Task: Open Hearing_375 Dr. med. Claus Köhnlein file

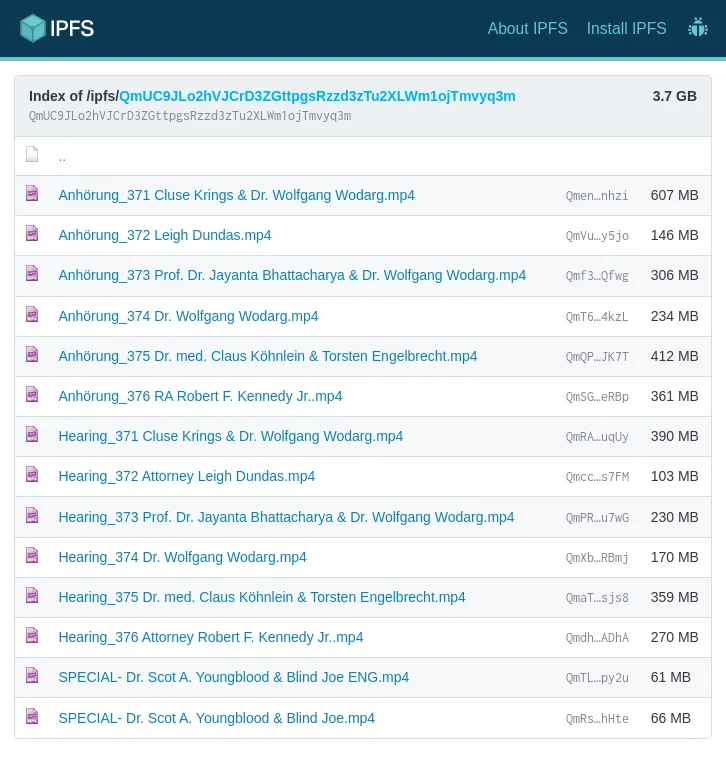Action: pos(262,597)
